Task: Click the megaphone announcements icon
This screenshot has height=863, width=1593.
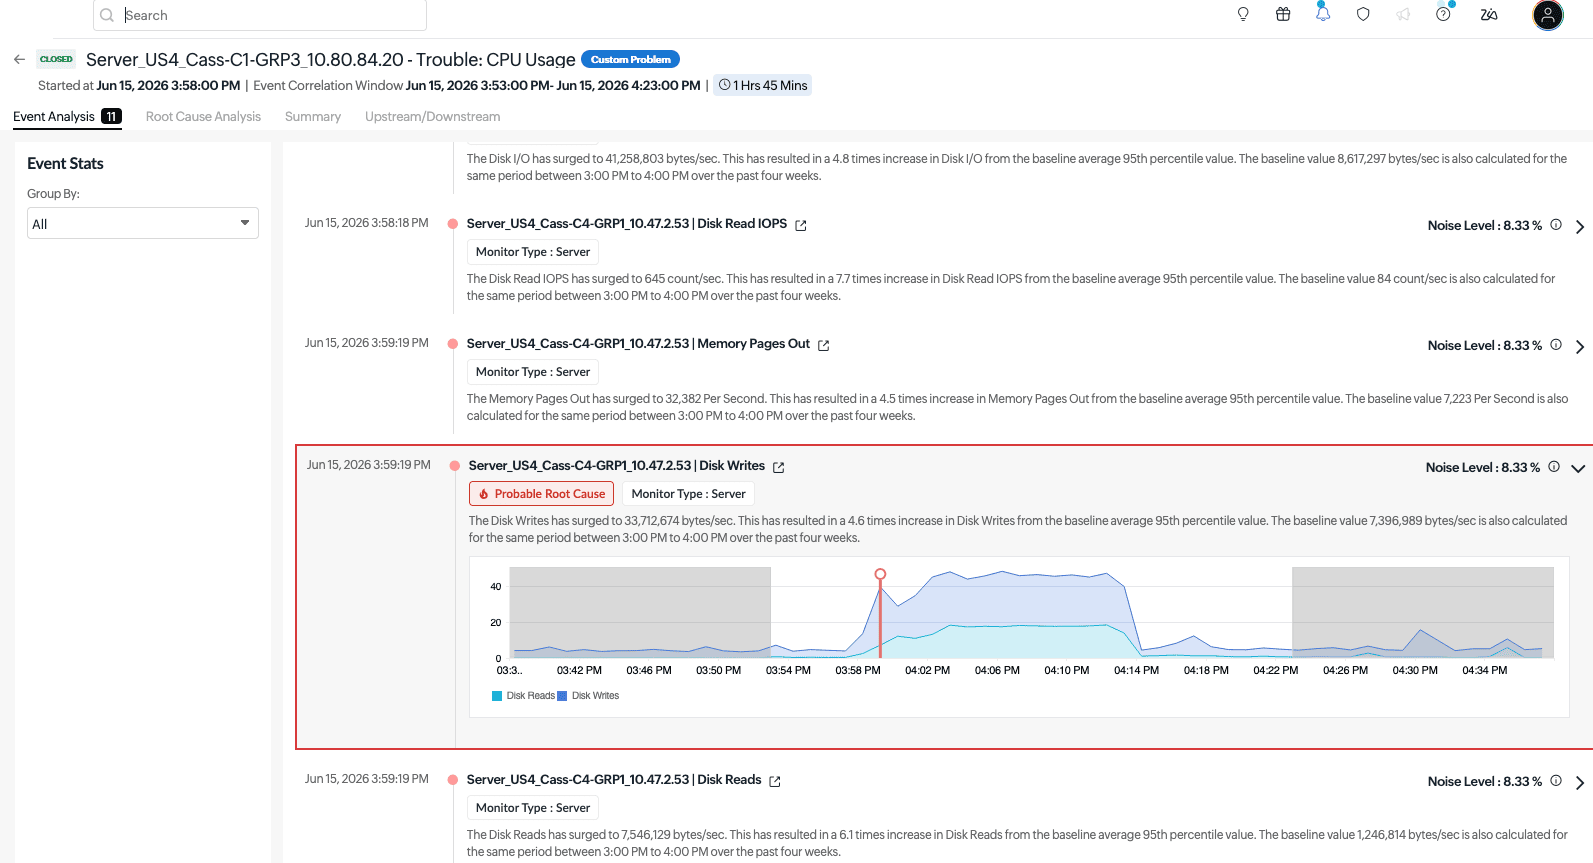Action: (1403, 14)
